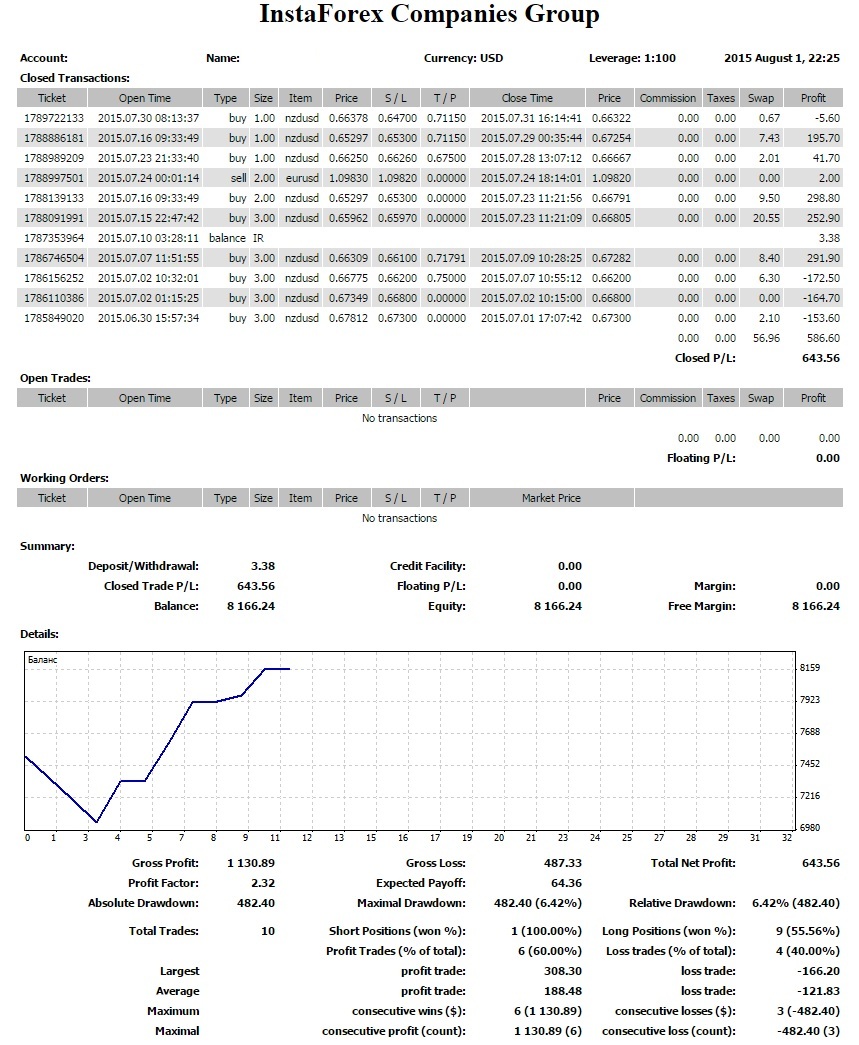859x1045 pixels.
Task: Select the profit trades value "6 (60.00%)"
Action: [x=550, y=951]
